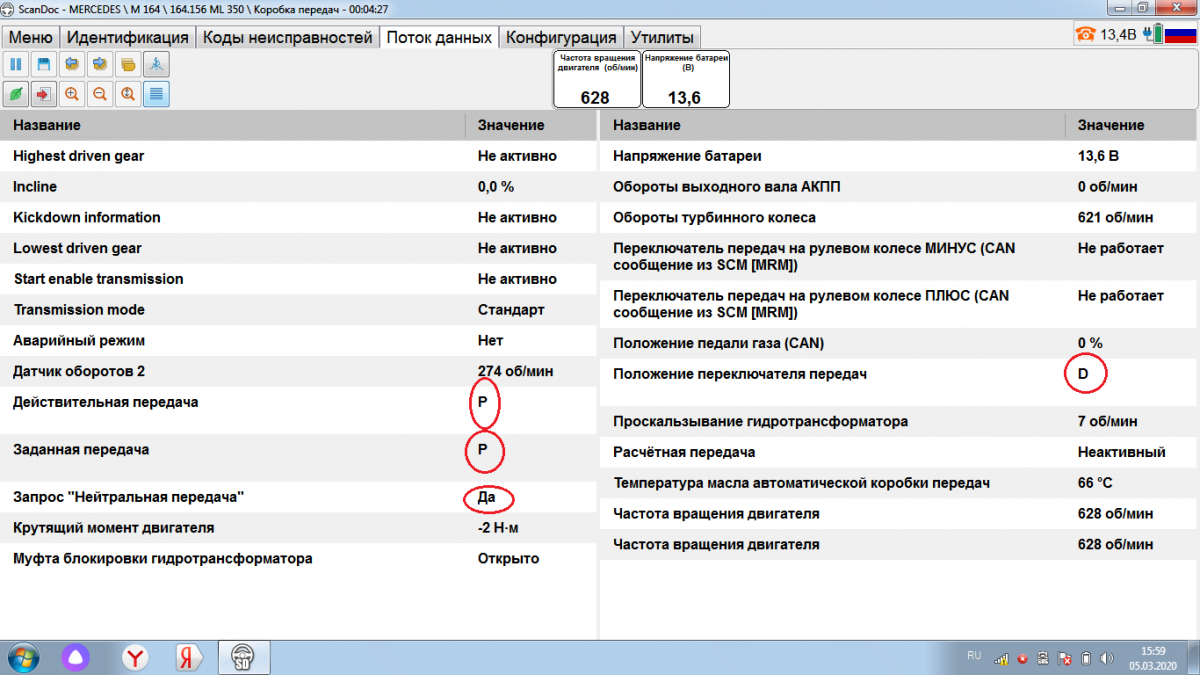This screenshot has width=1200, height=675.
Task: Pause the live data stream
Action: pos(16,66)
